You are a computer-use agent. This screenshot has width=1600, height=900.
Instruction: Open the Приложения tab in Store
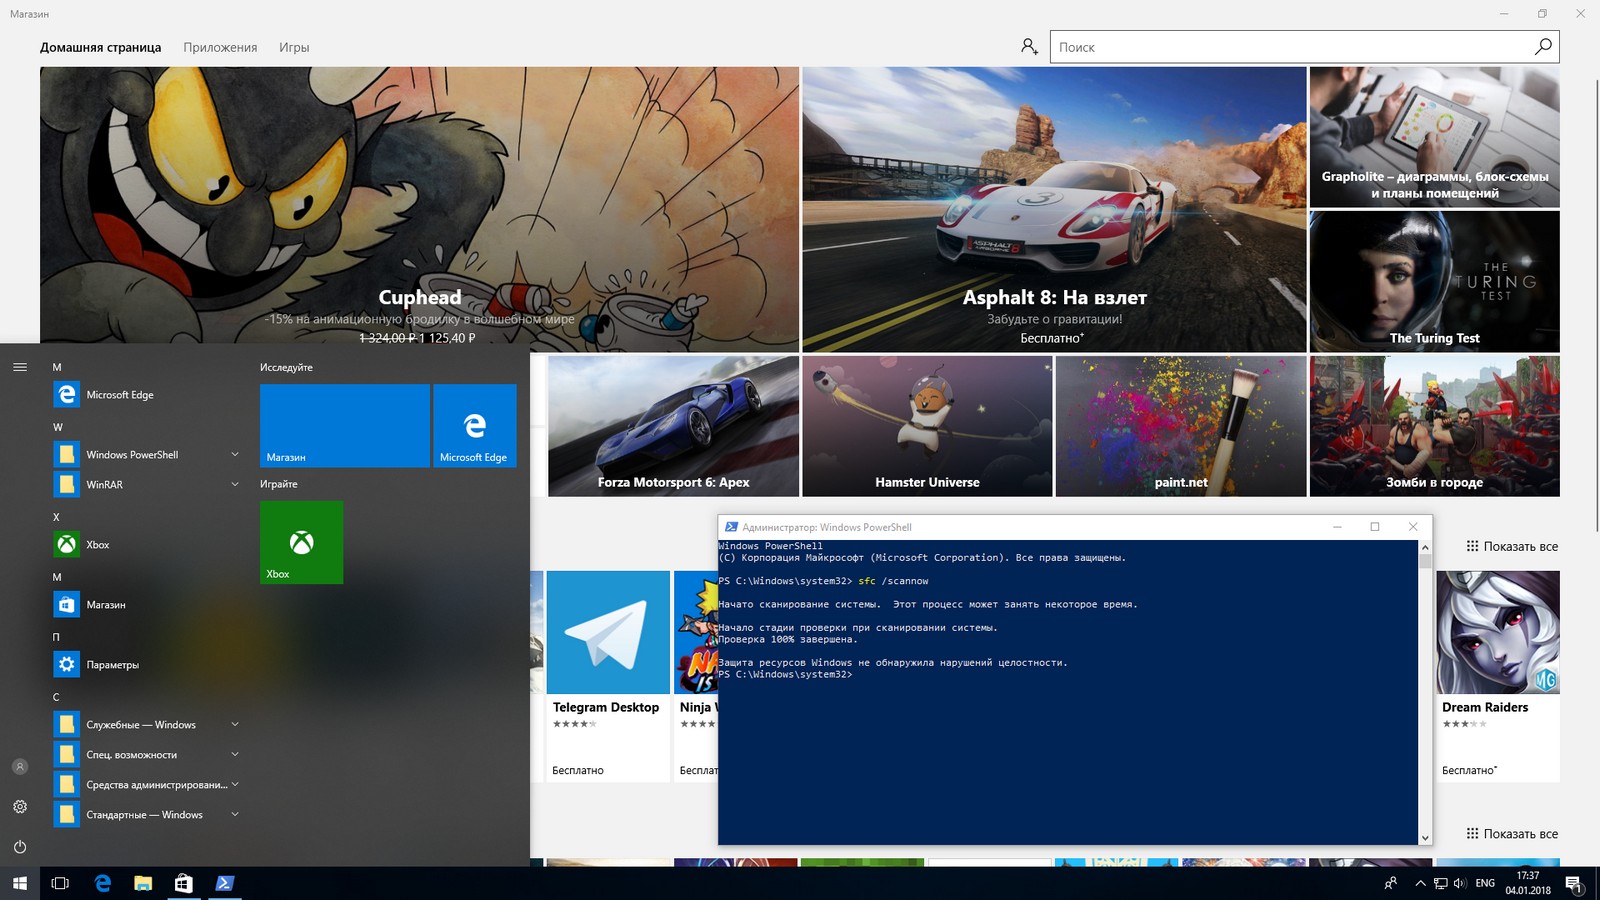point(220,47)
